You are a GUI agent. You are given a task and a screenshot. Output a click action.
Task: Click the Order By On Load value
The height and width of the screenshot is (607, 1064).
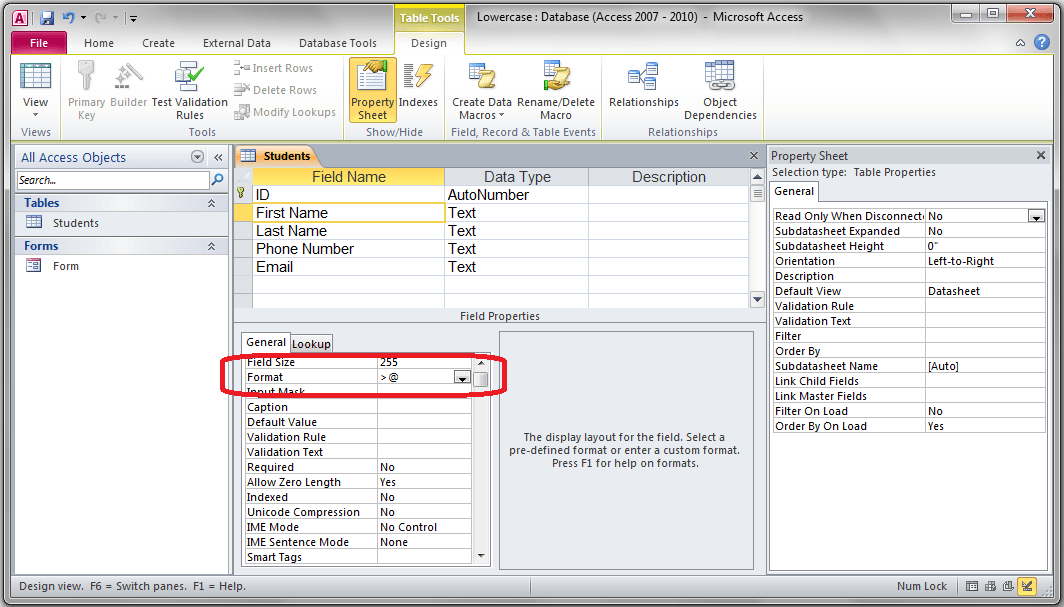coord(985,426)
